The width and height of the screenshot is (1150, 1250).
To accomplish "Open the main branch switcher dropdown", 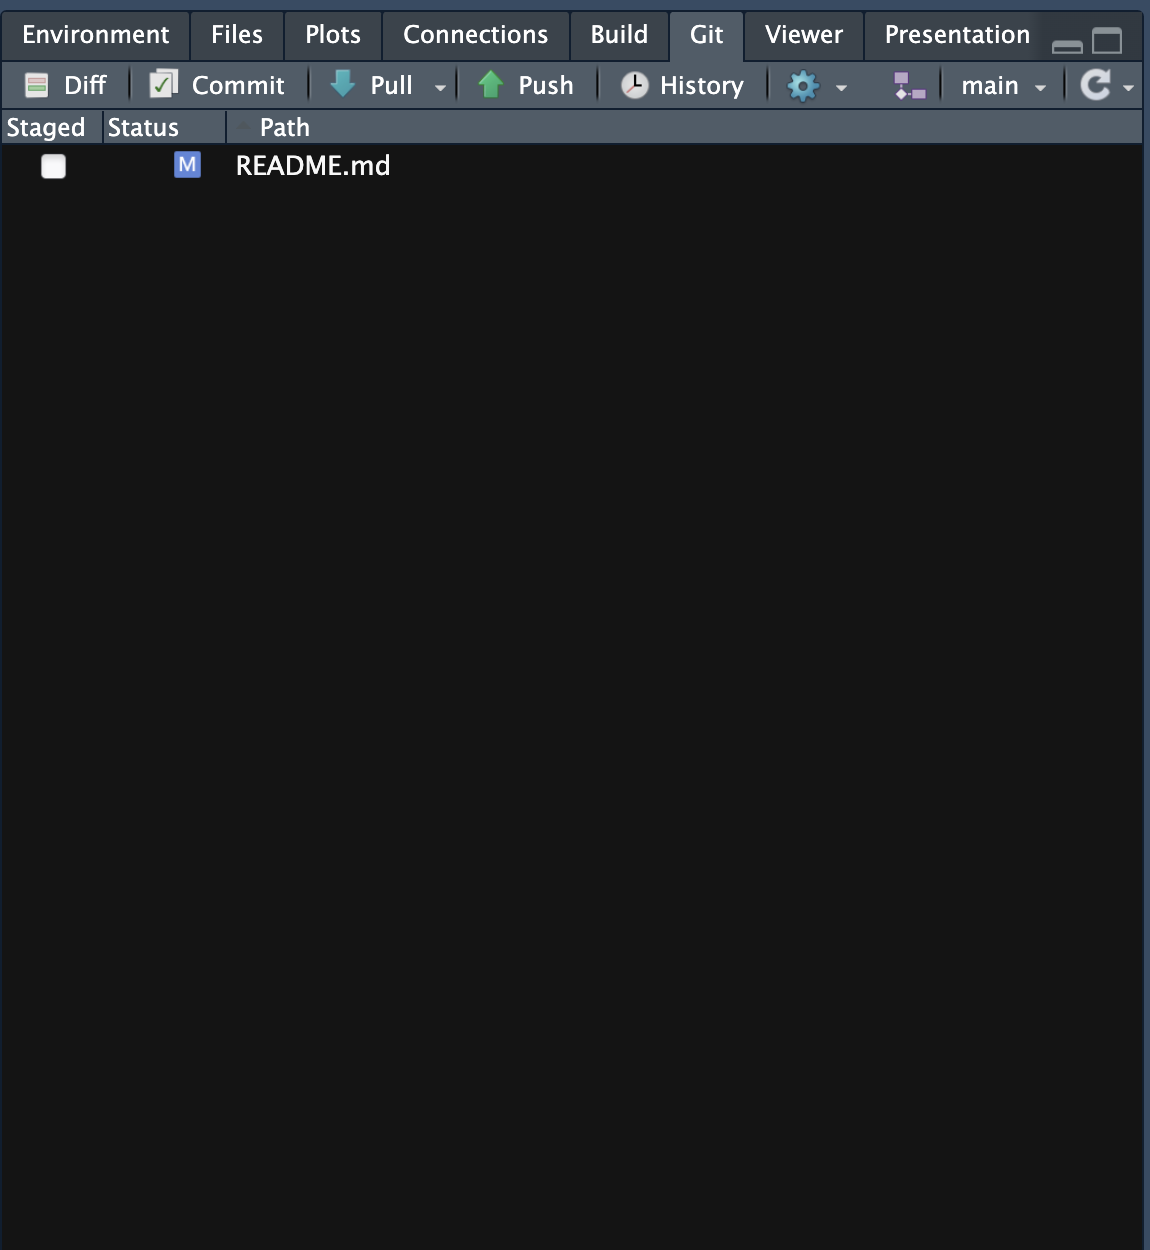I will (x=1003, y=87).
